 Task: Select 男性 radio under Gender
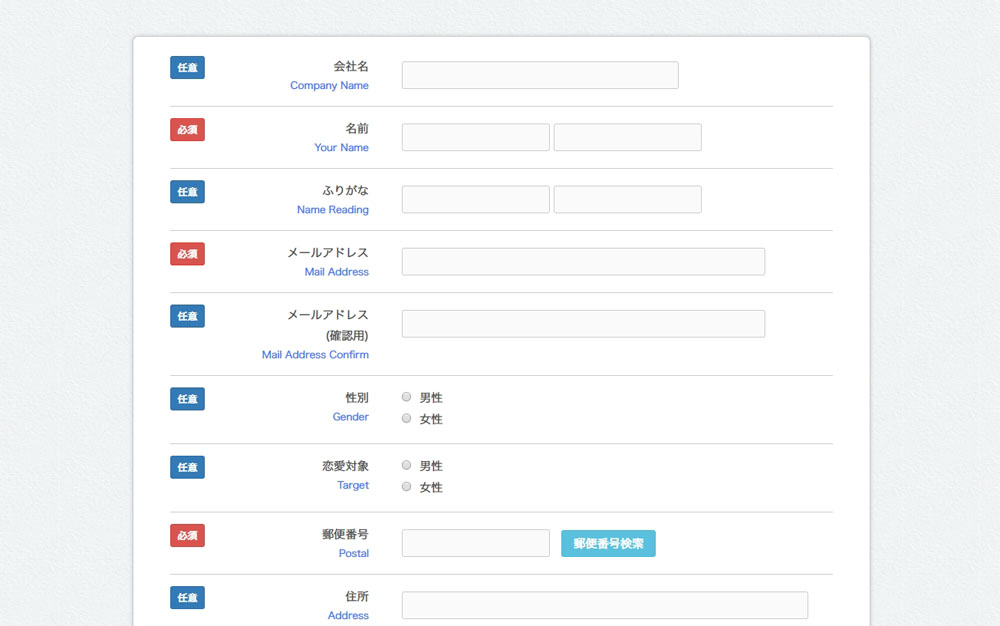pos(406,397)
